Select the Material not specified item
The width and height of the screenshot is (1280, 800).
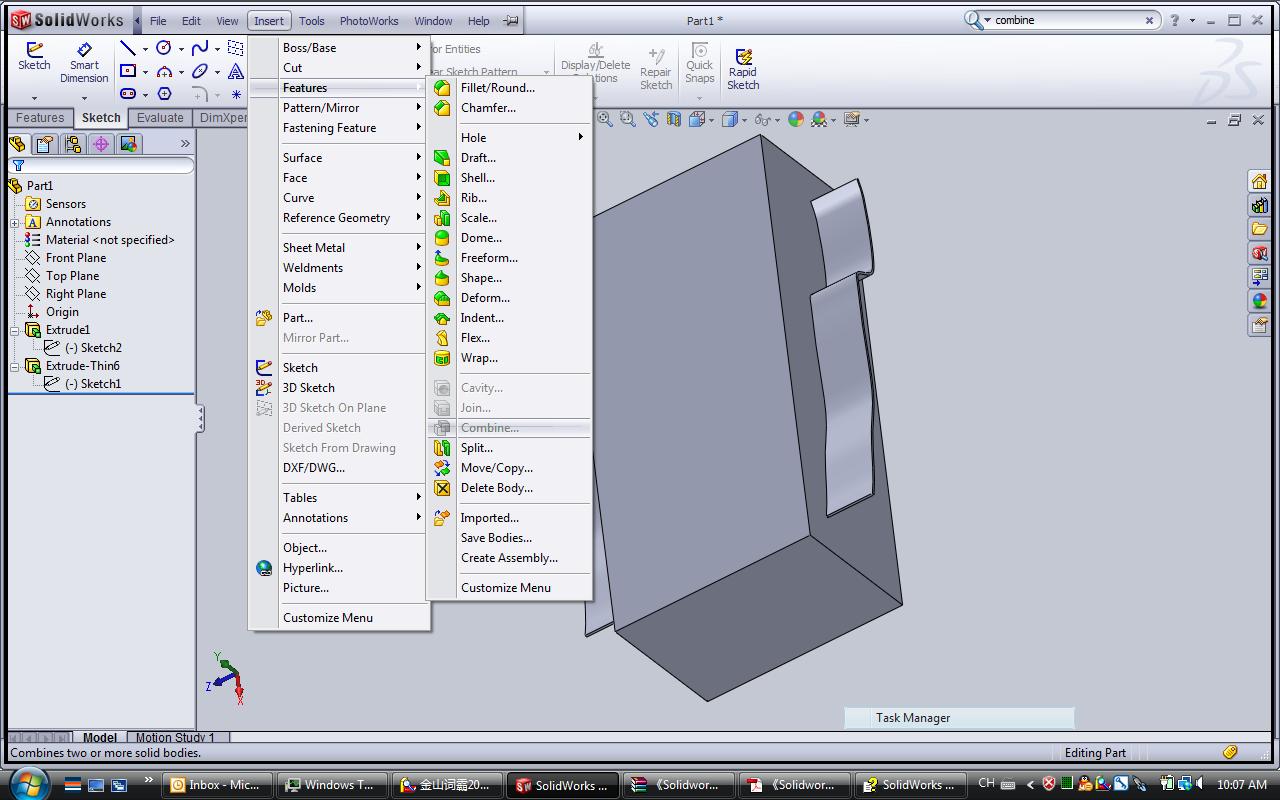[110, 240]
